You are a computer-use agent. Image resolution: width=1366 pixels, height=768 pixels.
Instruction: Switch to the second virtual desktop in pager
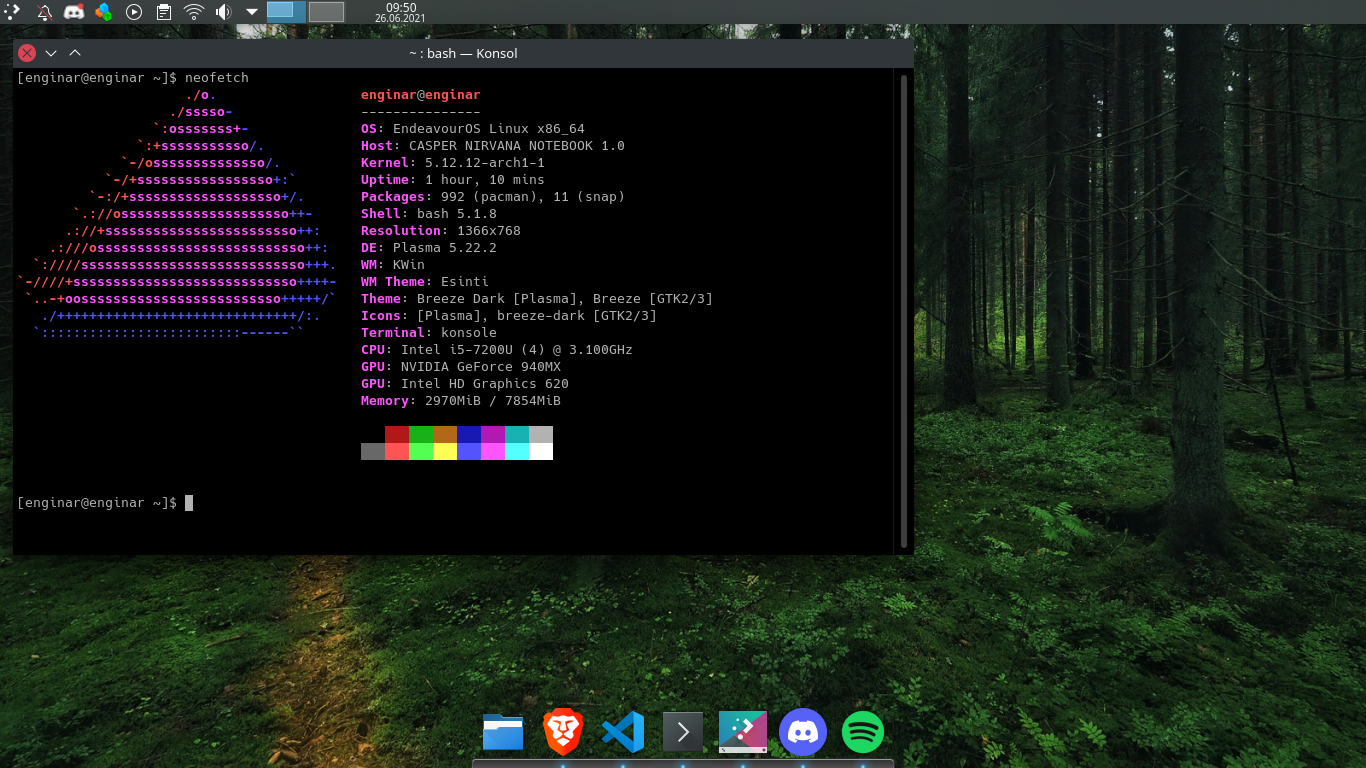tap(326, 12)
